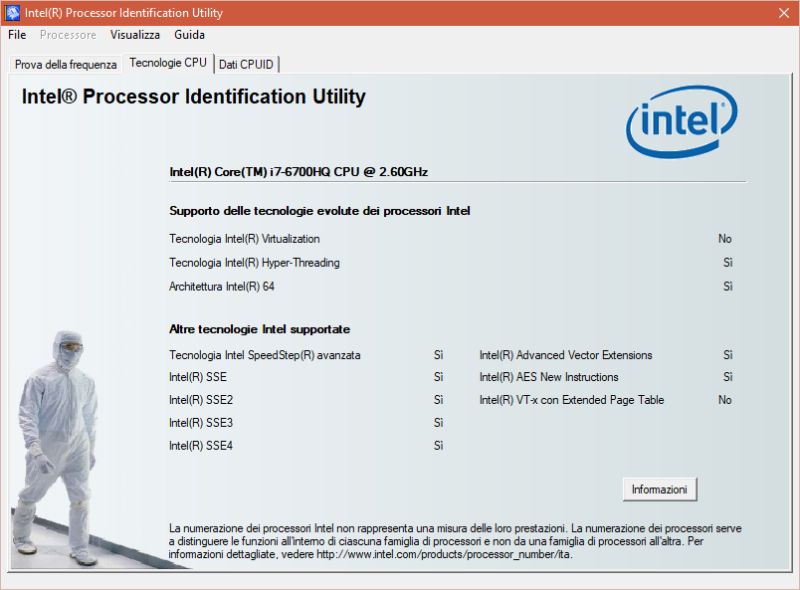Screen dimensions: 800x590
Task: Close the Processor Identification Utility window
Action: coord(785,13)
